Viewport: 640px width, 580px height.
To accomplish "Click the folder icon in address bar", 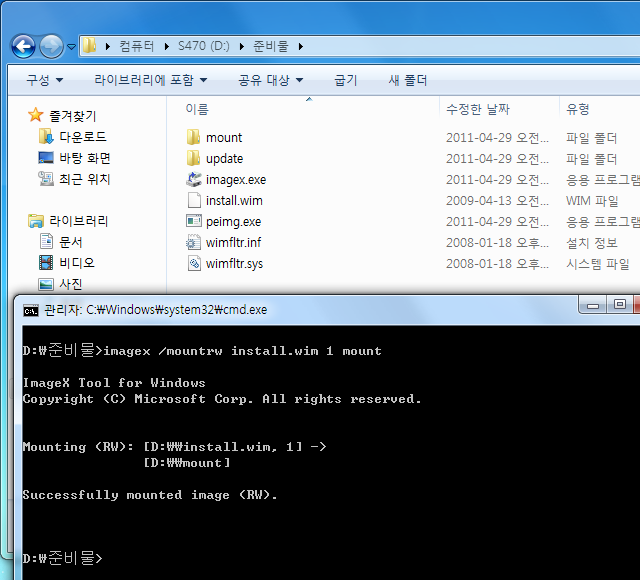I will (x=89, y=46).
